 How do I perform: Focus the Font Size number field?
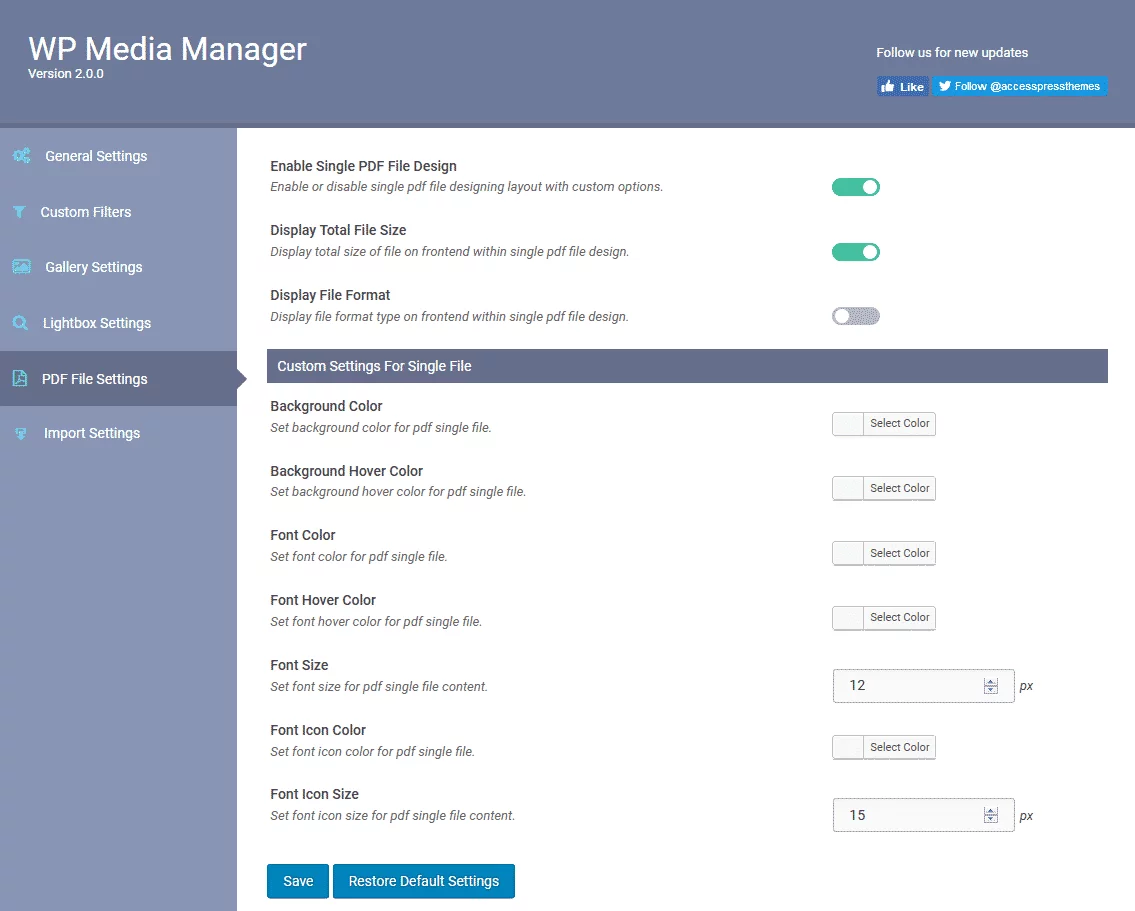pos(923,685)
